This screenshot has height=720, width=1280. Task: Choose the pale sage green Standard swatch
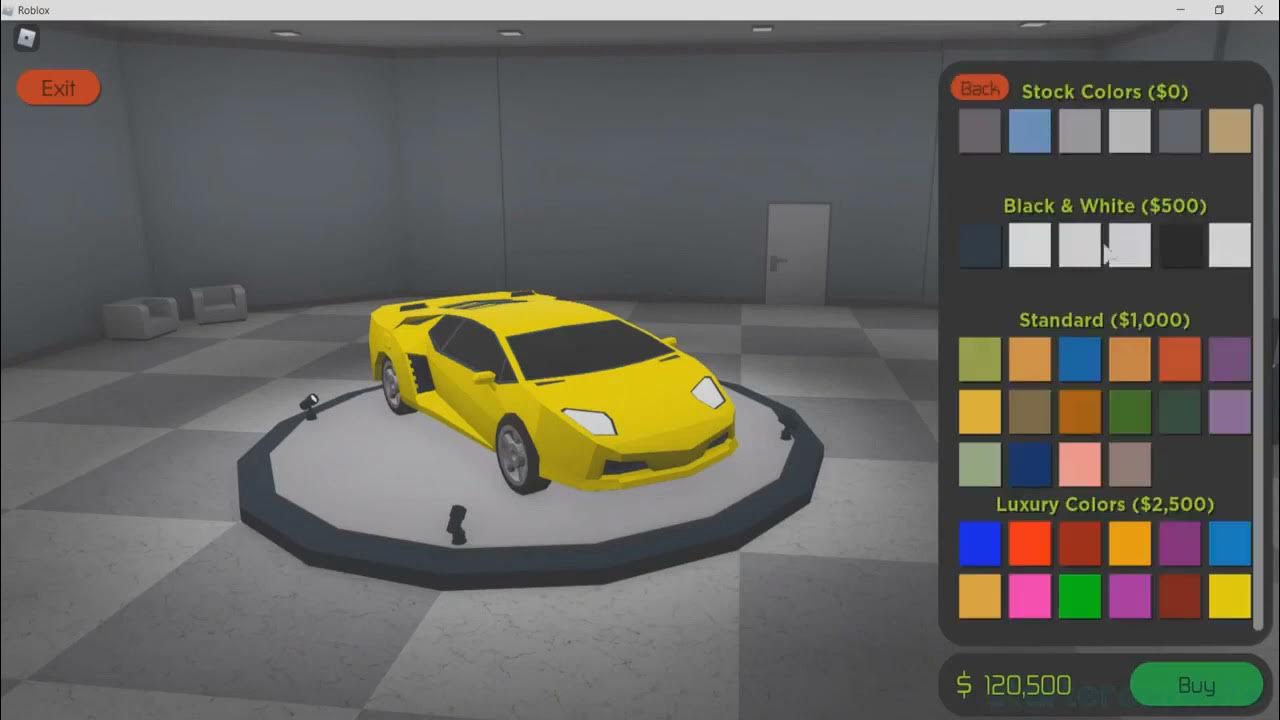980,464
